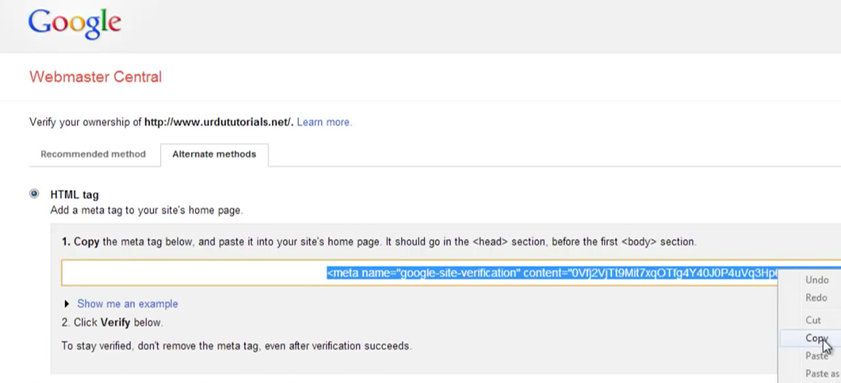
Task: Click the bold Verify word in step 2
Action: click(115, 323)
